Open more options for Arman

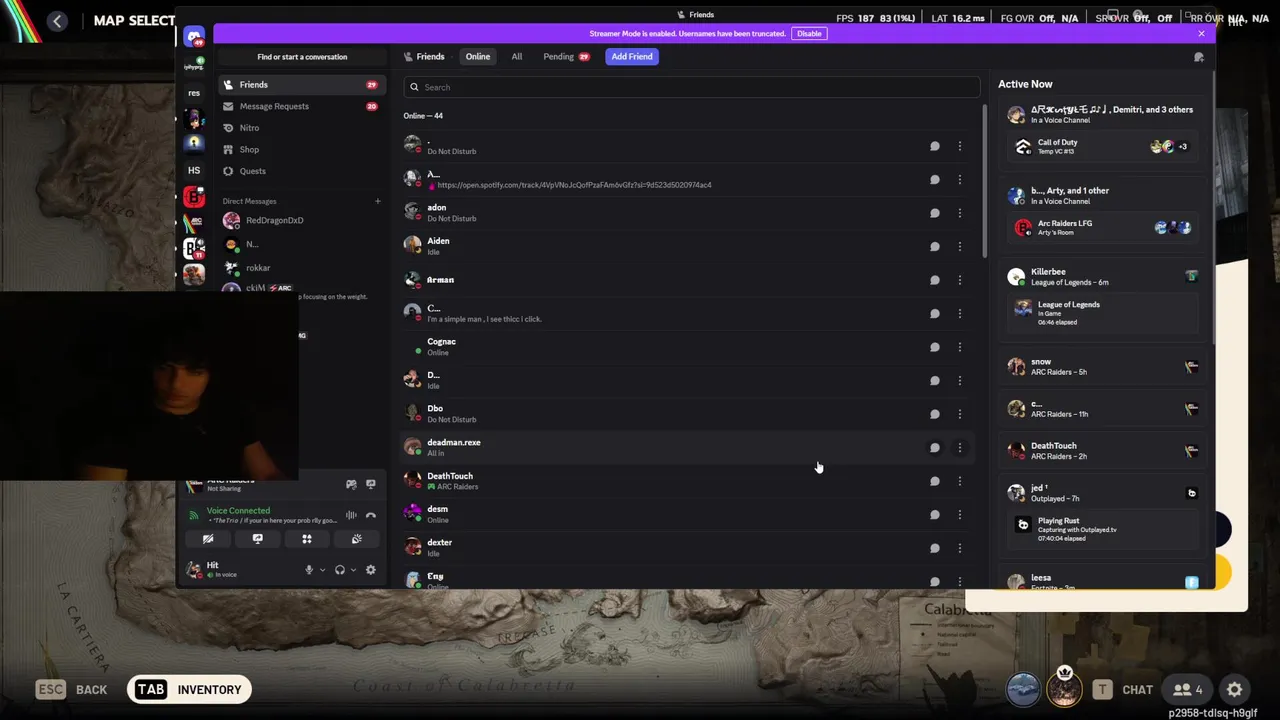(960, 280)
